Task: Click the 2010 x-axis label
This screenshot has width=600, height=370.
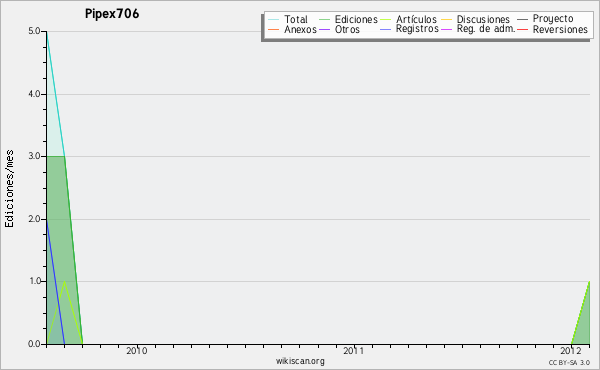Action: [x=137, y=351]
